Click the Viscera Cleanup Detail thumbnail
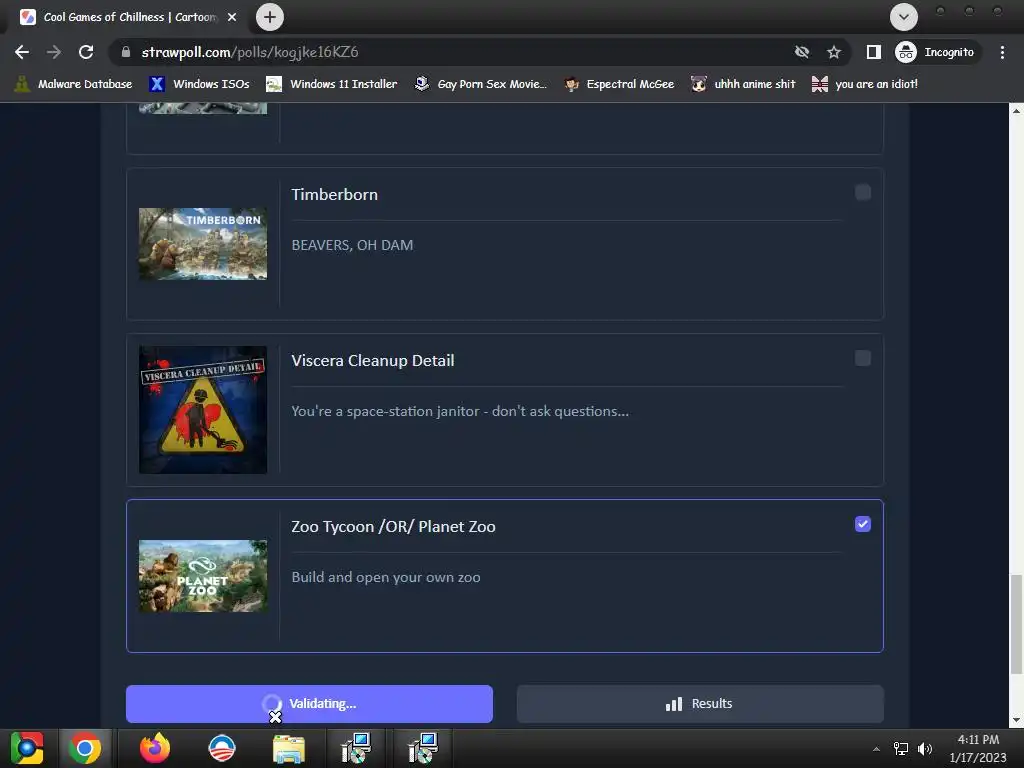1024x768 pixels. coord(203,409)
